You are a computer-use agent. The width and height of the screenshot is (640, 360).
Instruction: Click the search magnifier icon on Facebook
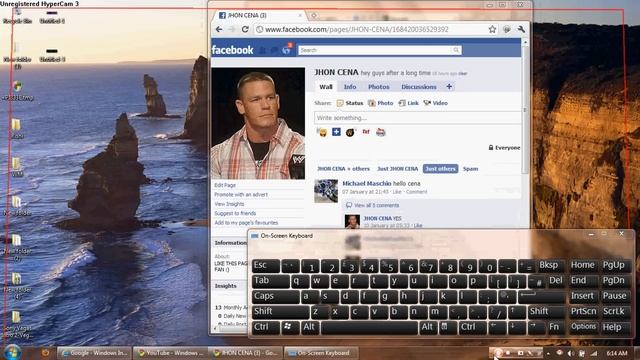(x=456, y=50)
